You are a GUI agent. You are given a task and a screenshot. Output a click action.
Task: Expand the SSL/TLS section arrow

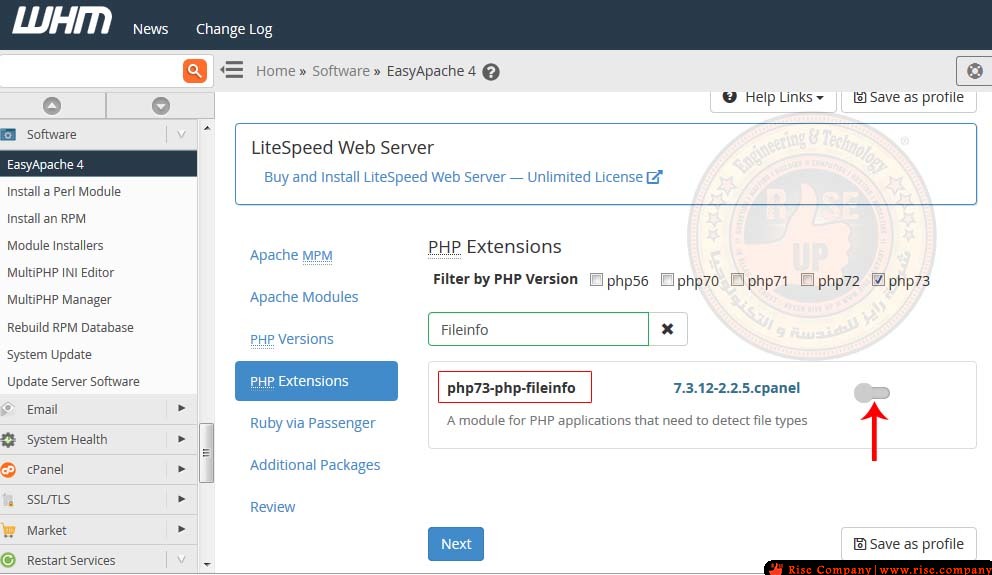(x=182, y=498)
